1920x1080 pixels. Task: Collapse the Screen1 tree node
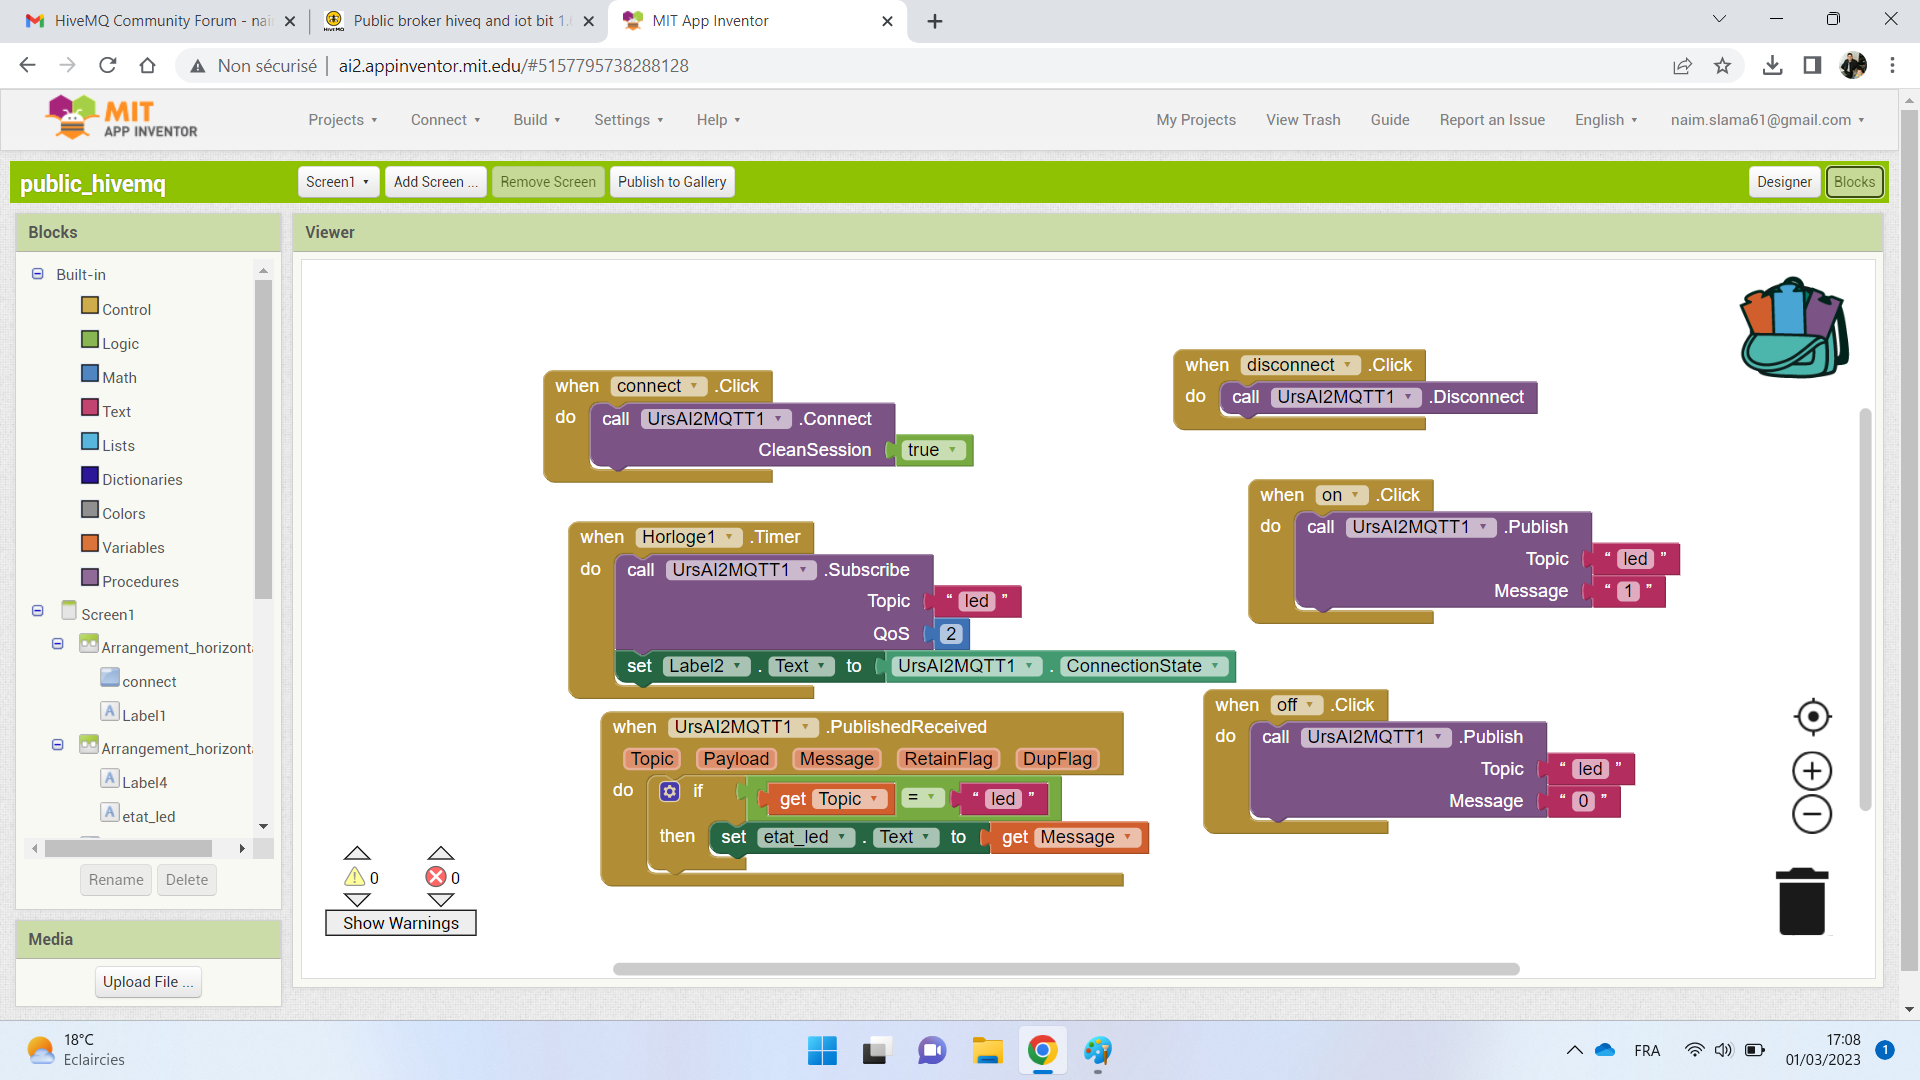[x=37, y=611]
